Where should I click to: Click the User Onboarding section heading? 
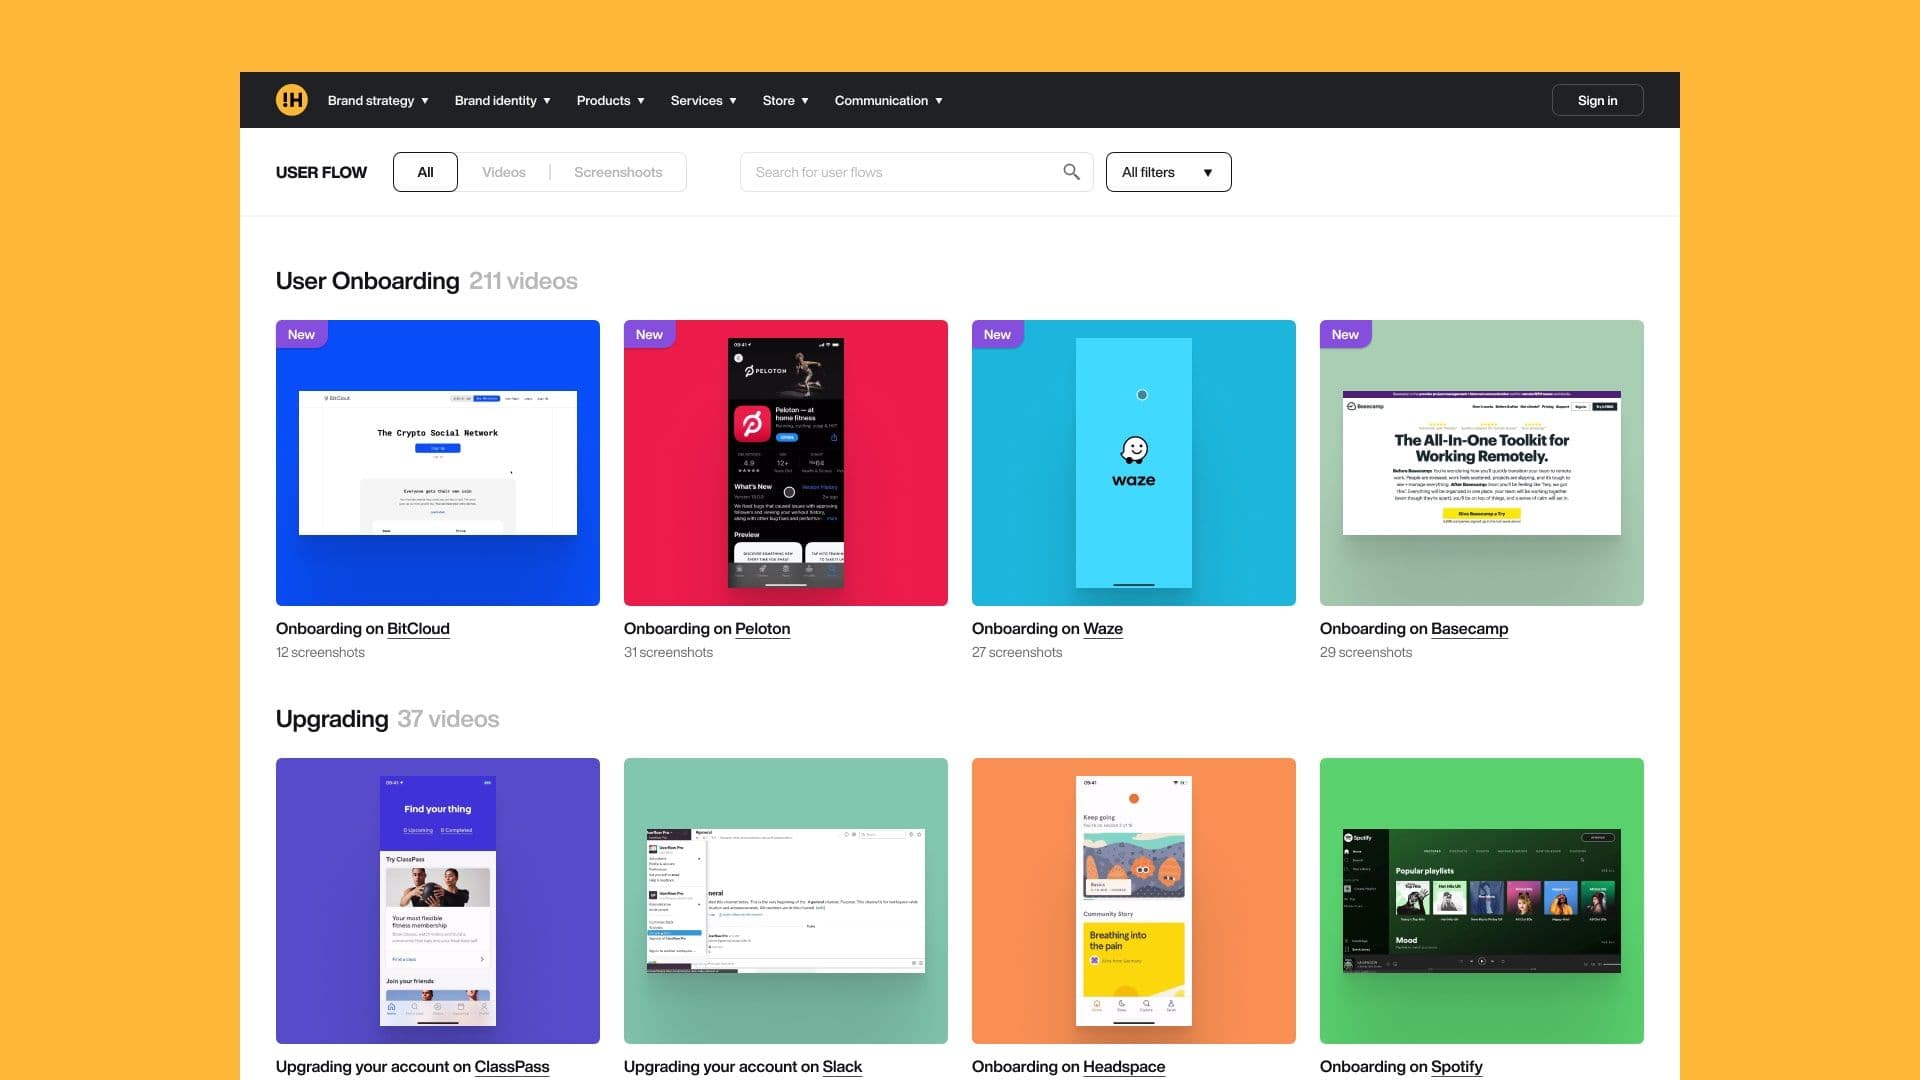(367, 281)
